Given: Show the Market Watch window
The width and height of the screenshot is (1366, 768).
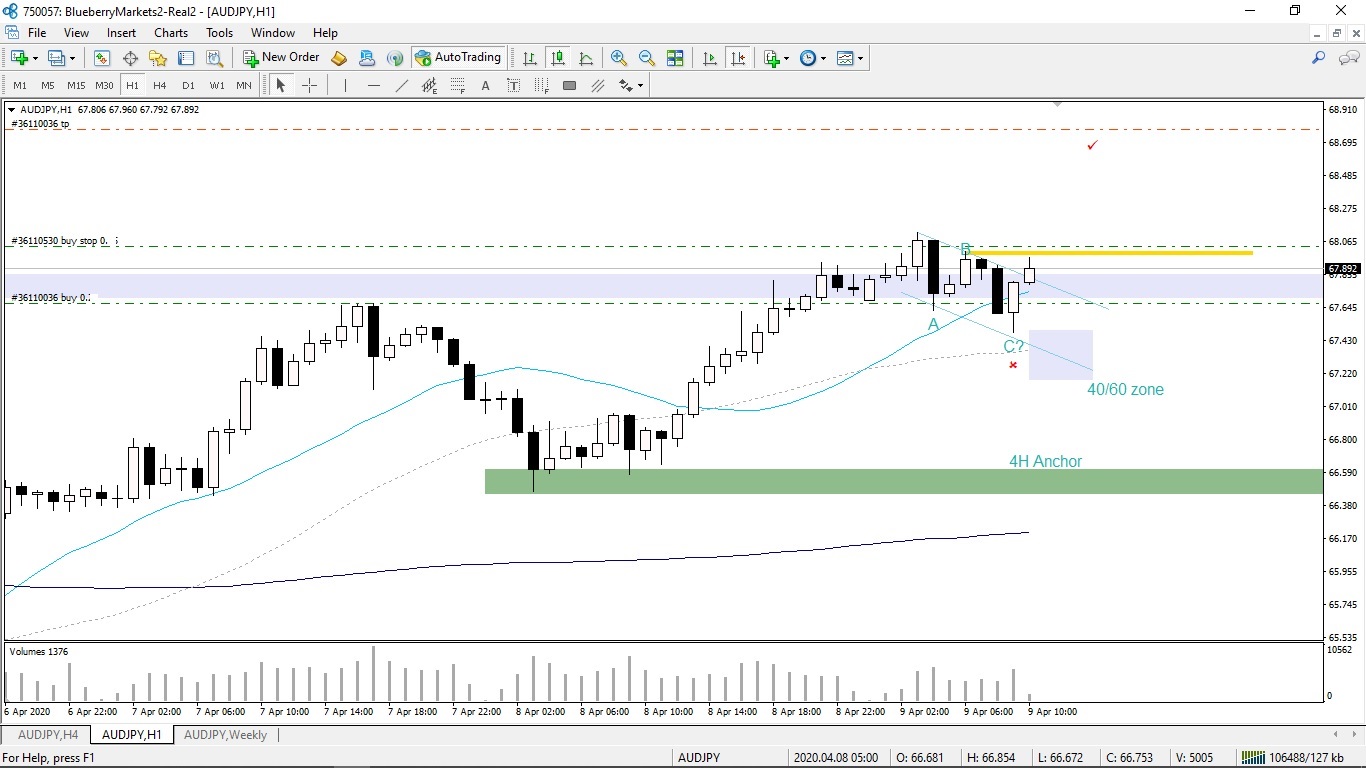Looking at the screenshot, I should pos(102,58).
